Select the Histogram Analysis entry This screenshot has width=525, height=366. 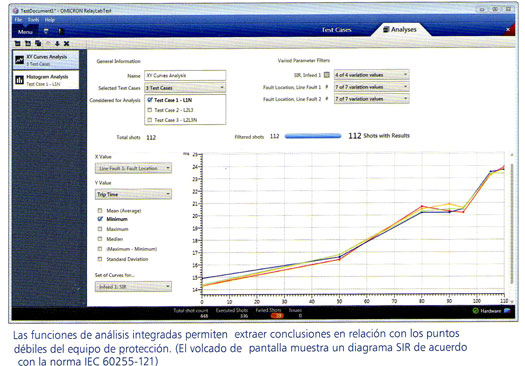pyautogui.click(x=46, y=80)
